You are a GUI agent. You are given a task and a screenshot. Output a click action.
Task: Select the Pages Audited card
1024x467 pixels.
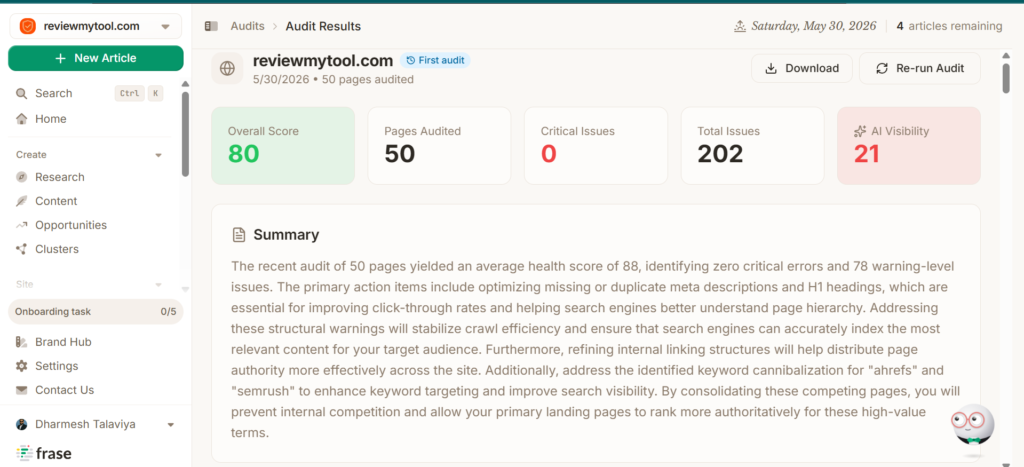click(x=440, y=146)
